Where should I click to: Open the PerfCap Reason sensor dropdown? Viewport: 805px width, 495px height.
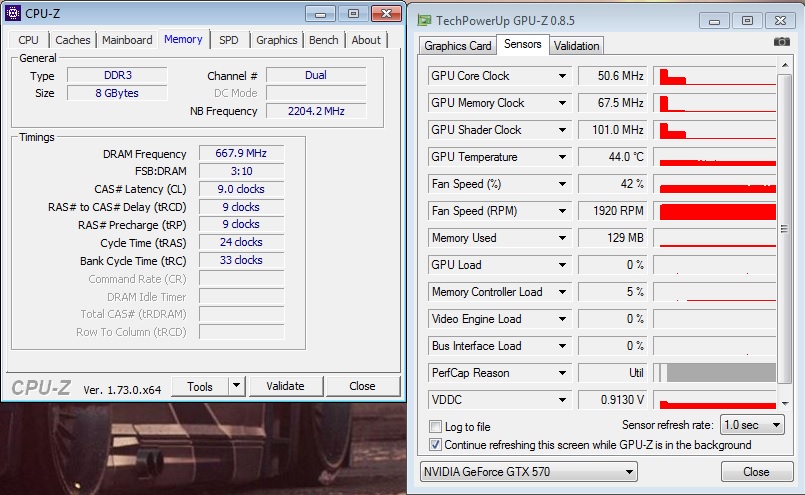pos(563,373)
